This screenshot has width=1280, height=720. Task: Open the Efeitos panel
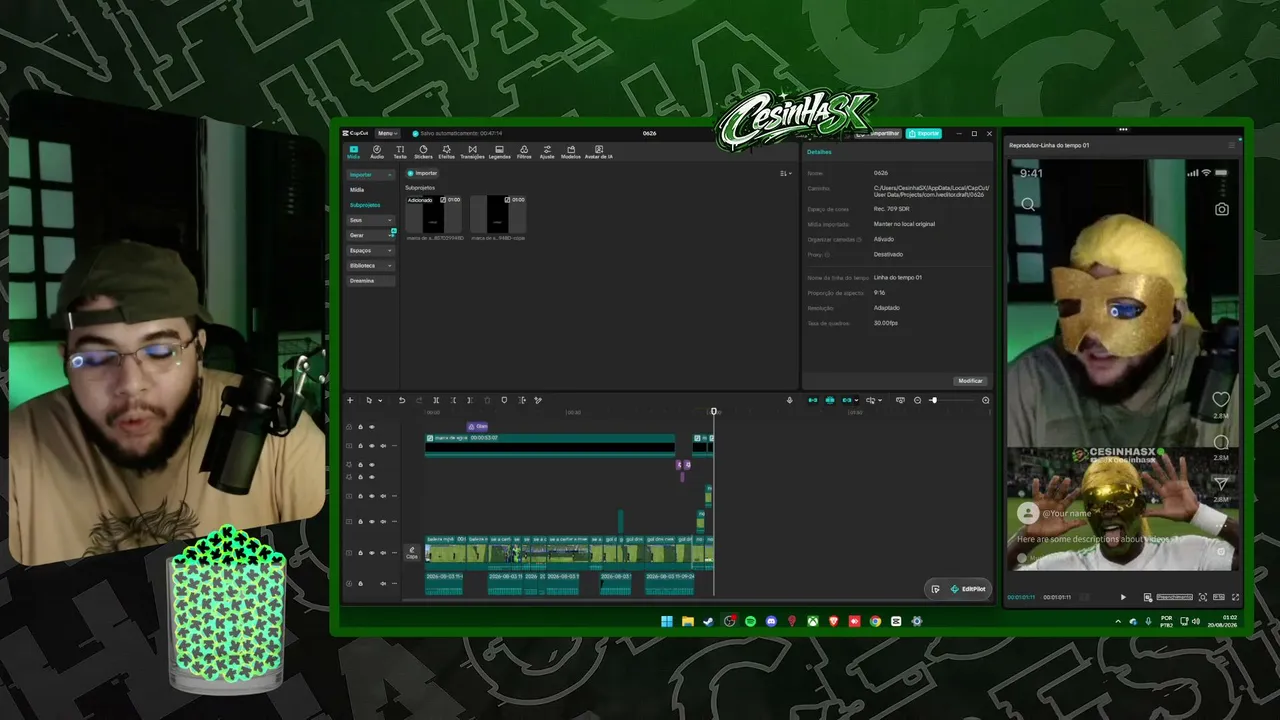pyautogui.click(x=446, y=152)
